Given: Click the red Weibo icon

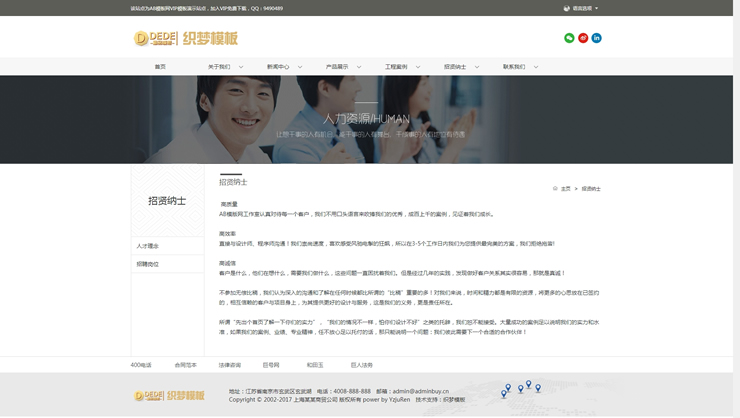Looking at the screenshot, I should pos(583,38).
